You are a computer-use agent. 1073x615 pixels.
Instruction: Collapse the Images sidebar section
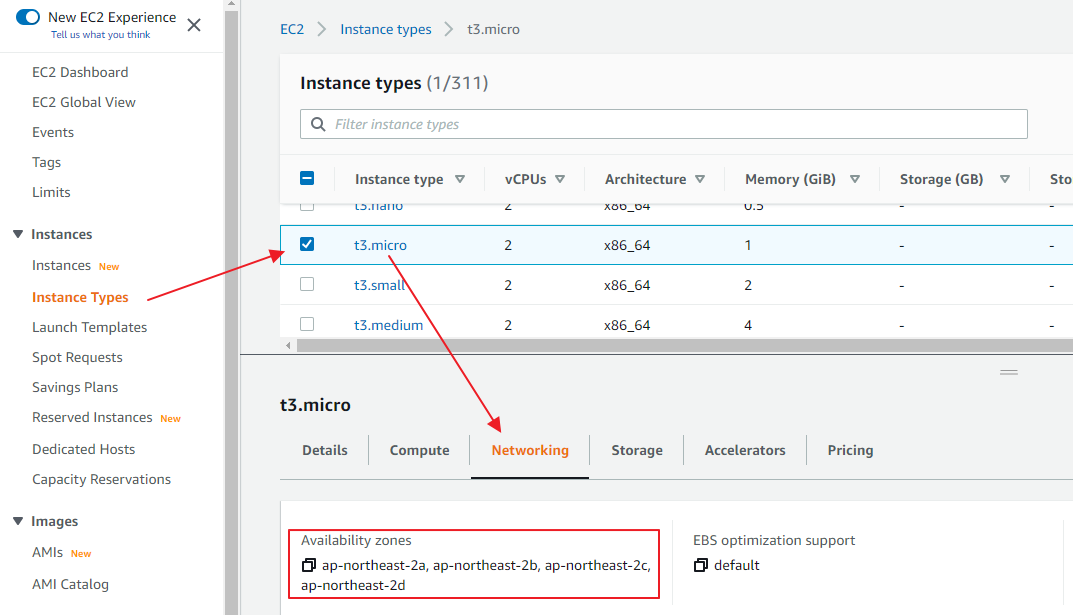click(18, 521)
